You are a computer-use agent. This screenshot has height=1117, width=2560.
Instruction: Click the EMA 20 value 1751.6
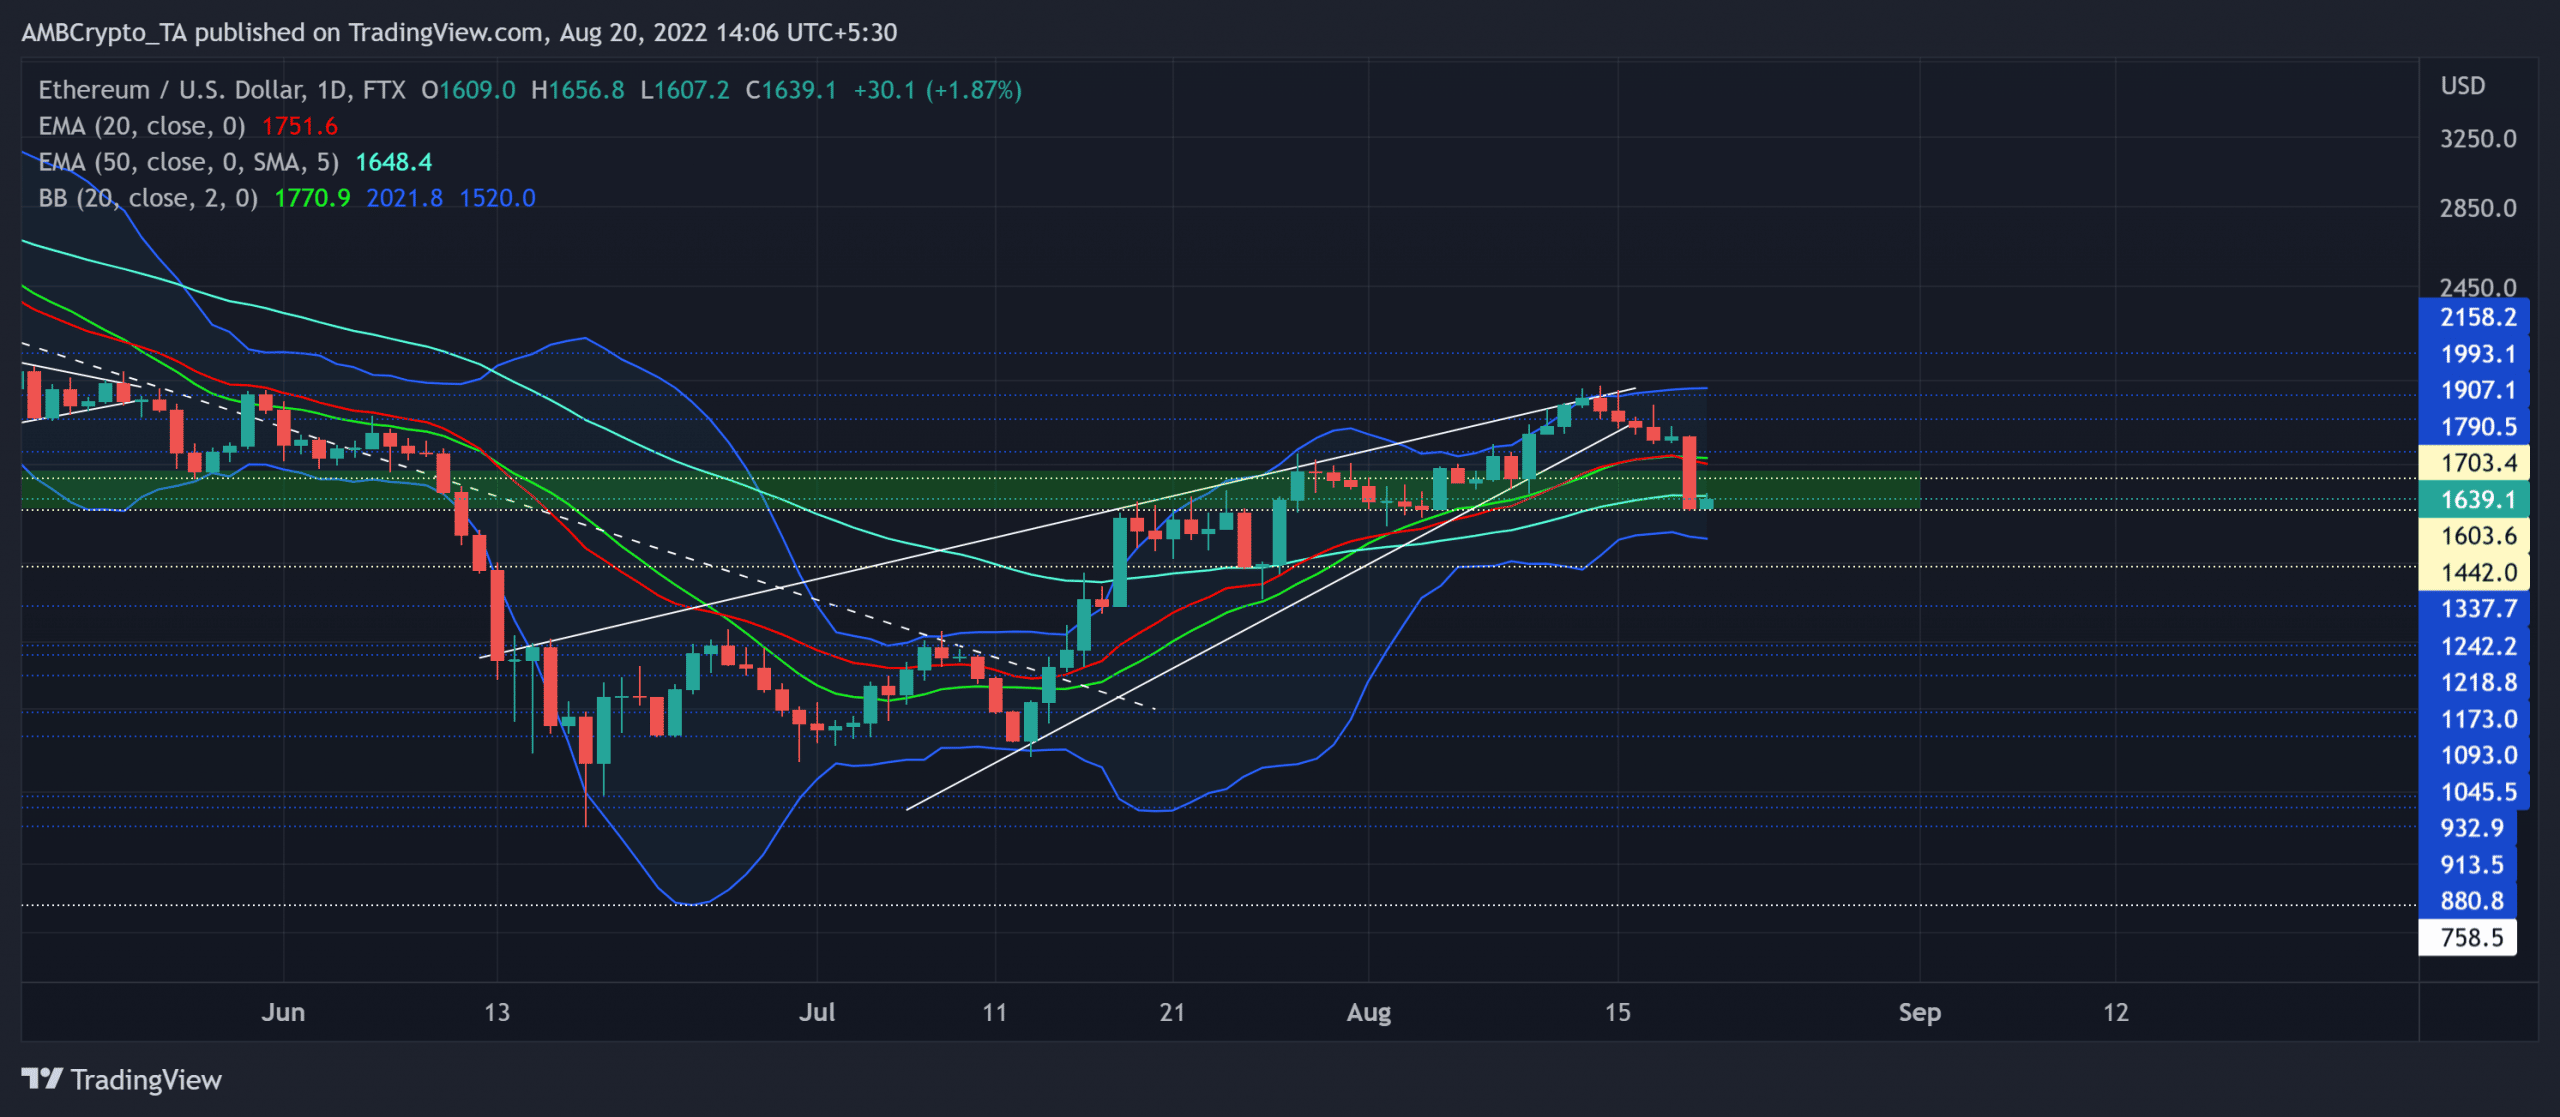[300, 126]
